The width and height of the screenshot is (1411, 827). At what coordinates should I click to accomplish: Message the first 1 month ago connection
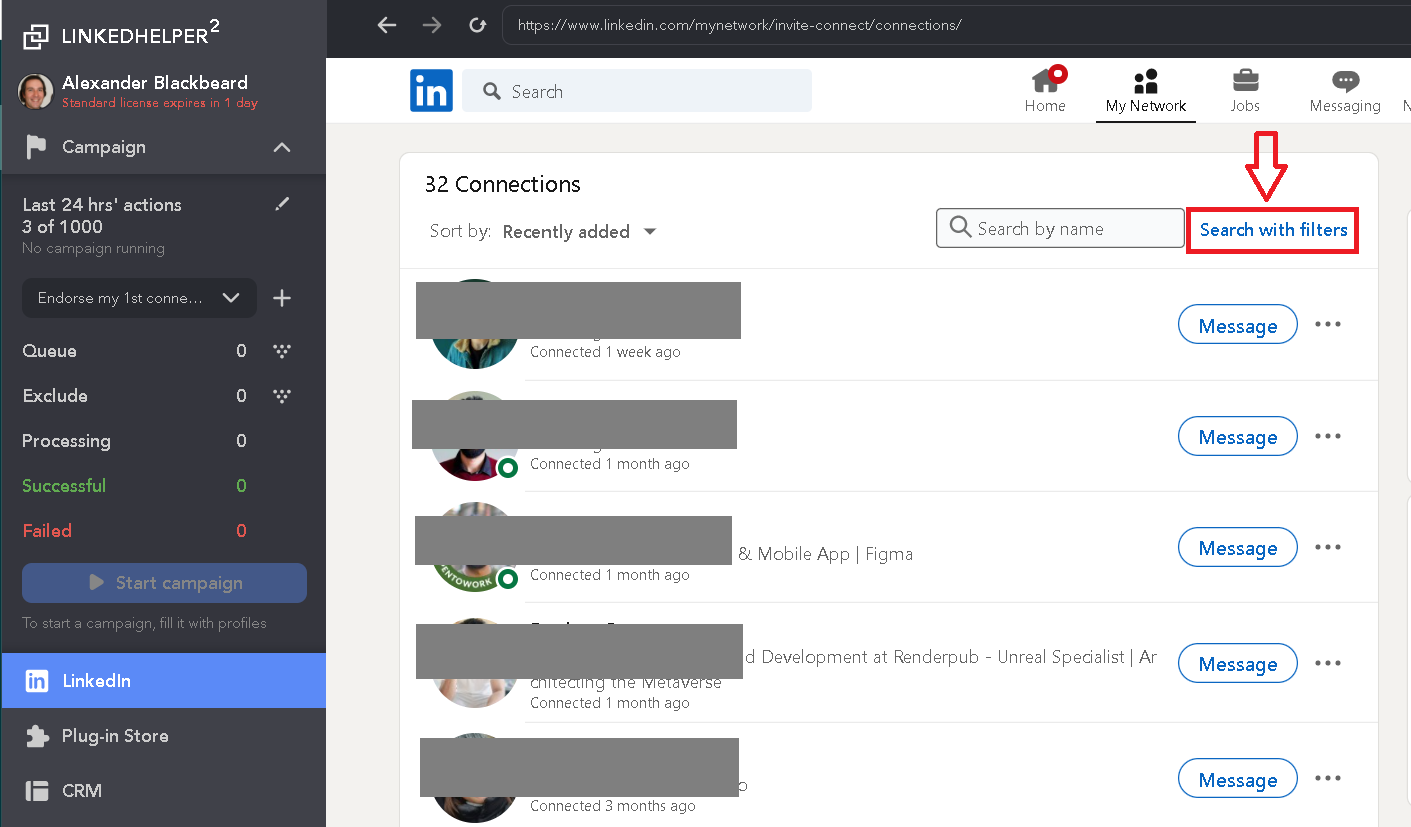[x=1238, y=437]
